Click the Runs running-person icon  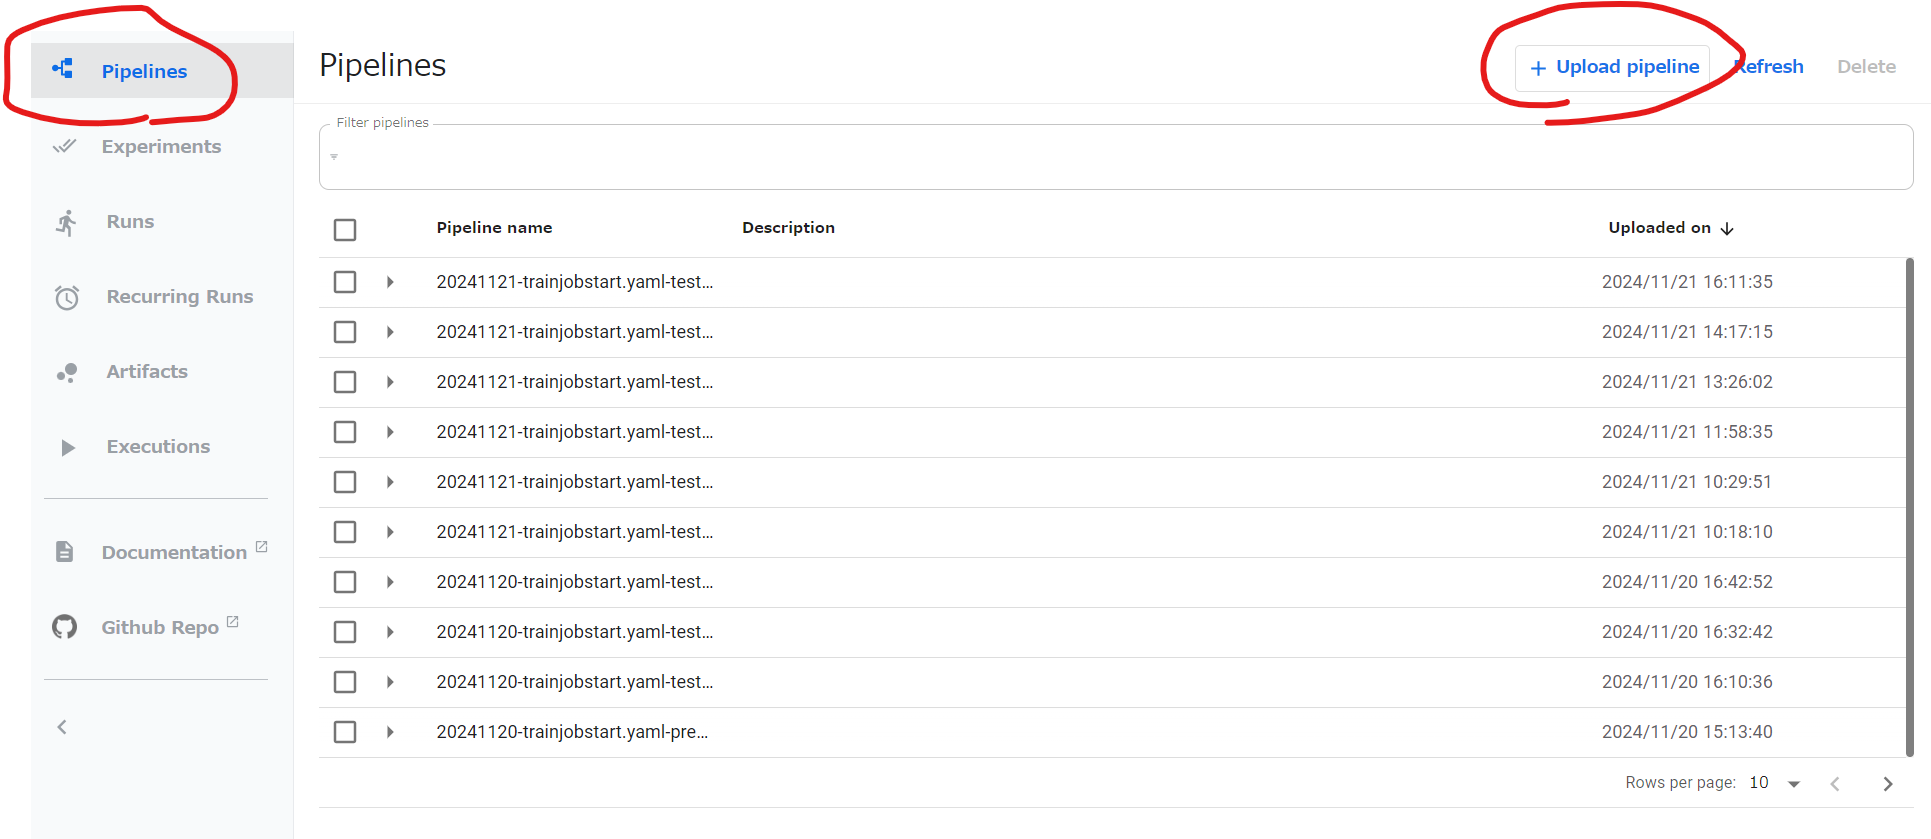[x=67, y=222]
